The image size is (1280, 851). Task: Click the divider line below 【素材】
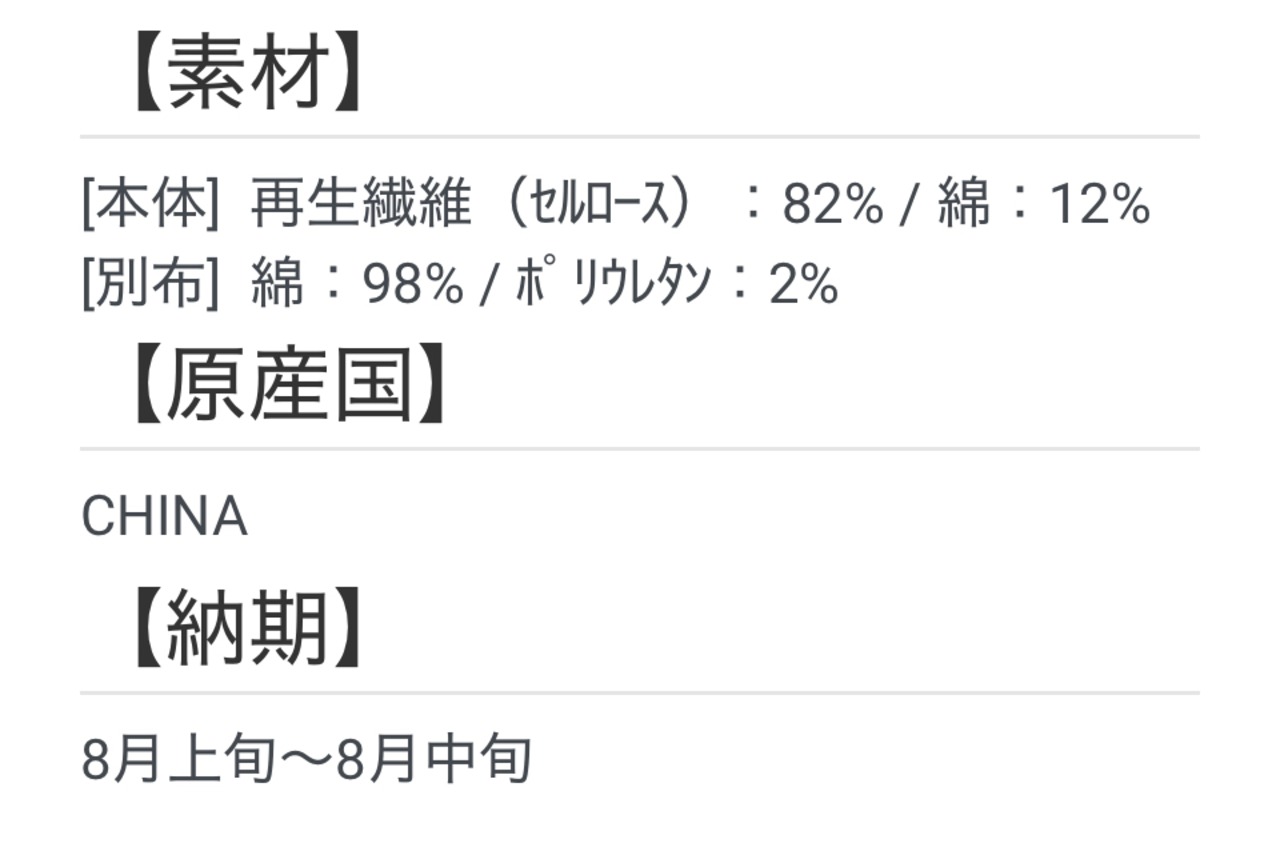pyautogui.click(x=640, y=136)
